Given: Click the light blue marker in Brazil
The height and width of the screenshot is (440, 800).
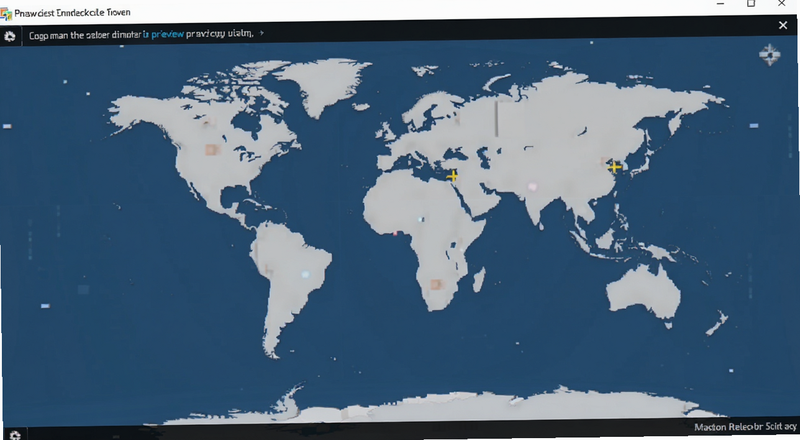Looking at the screenshot, I should coord(305,275).
